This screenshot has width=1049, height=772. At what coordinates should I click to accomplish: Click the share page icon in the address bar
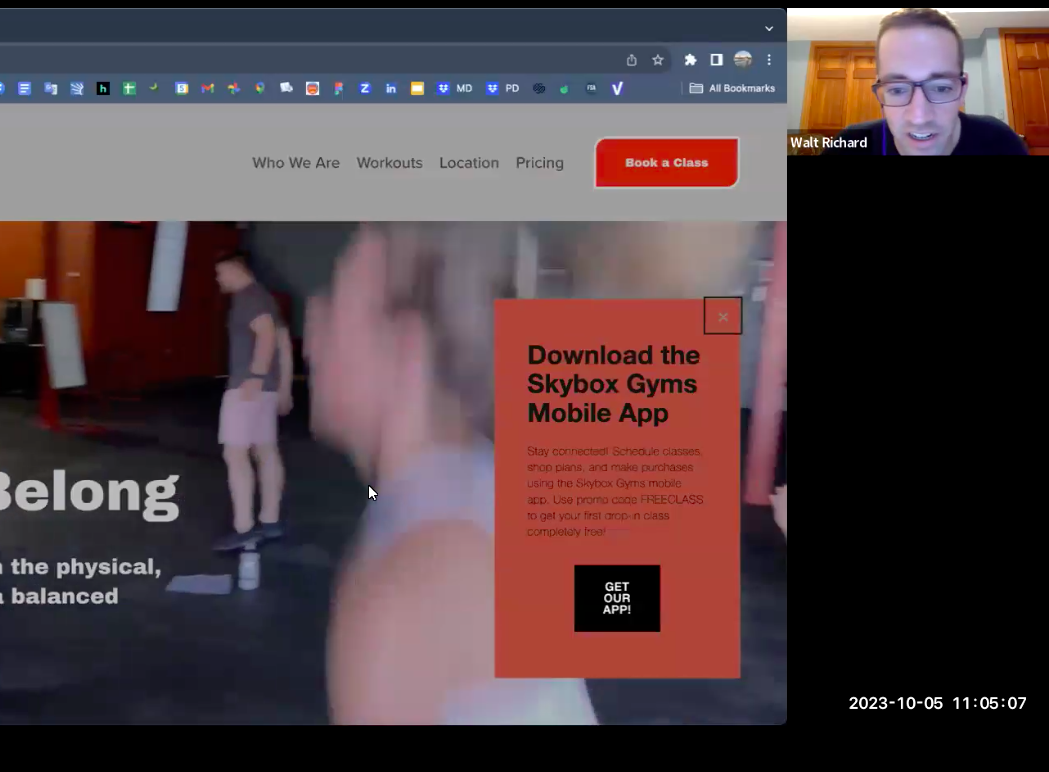tap(631, 60)
